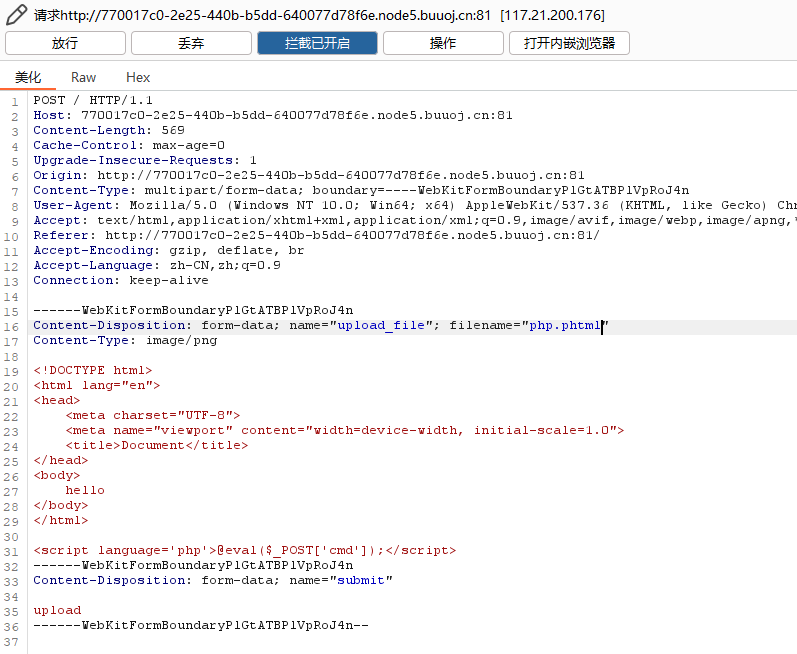Screen dimensions: 797x654
Task: Click the script language='php' eval payload line
Action: point(245,550)
